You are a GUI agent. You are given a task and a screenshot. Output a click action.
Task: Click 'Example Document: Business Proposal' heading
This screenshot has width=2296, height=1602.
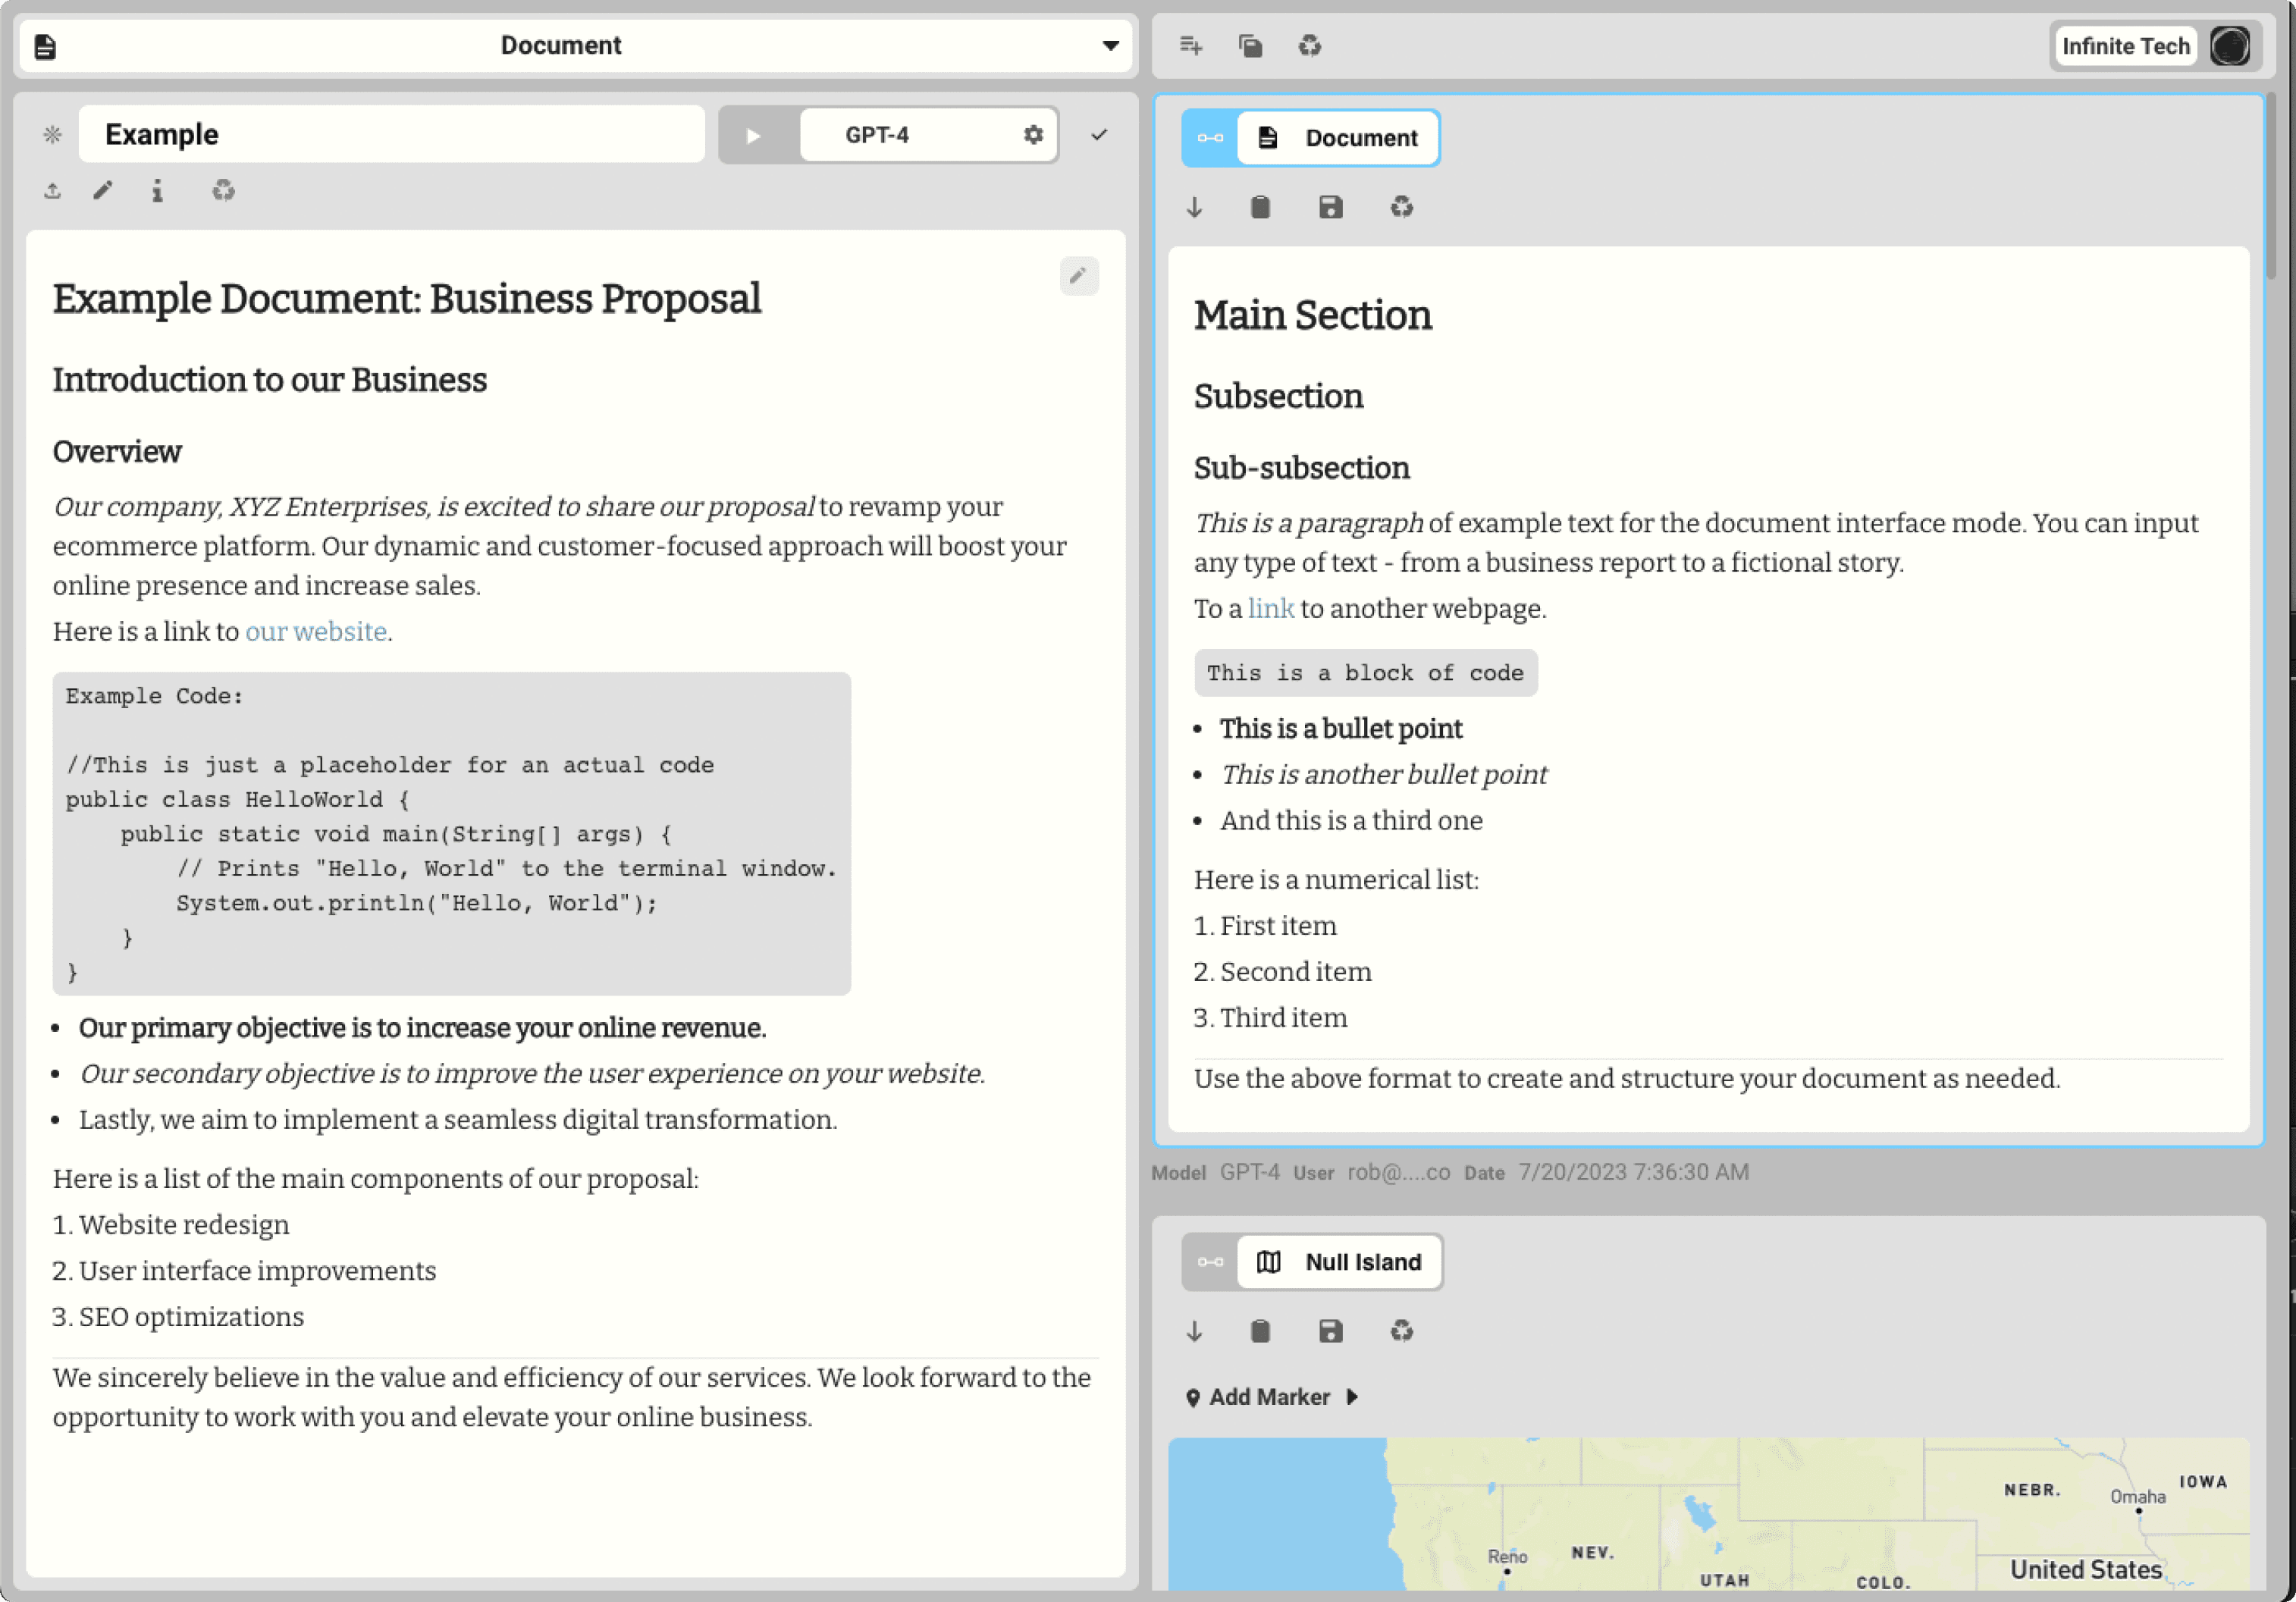[407, 299]
